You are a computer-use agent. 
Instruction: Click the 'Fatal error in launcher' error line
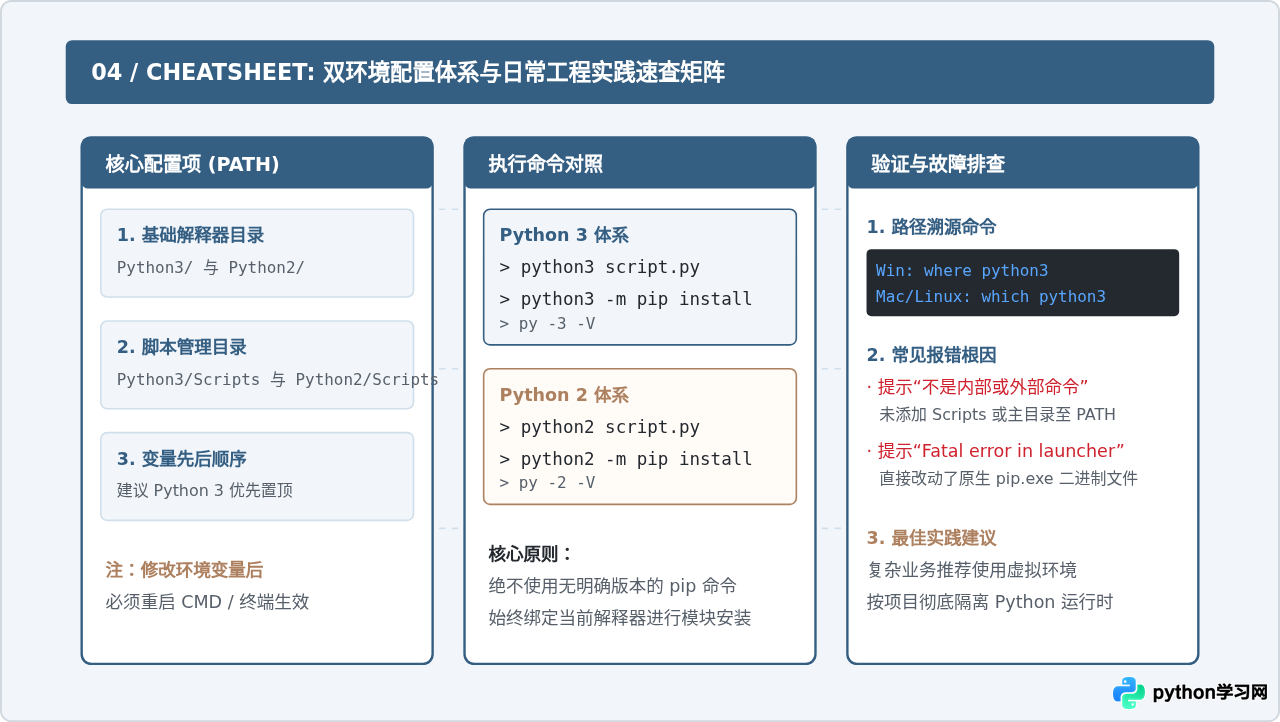[995, 451]
